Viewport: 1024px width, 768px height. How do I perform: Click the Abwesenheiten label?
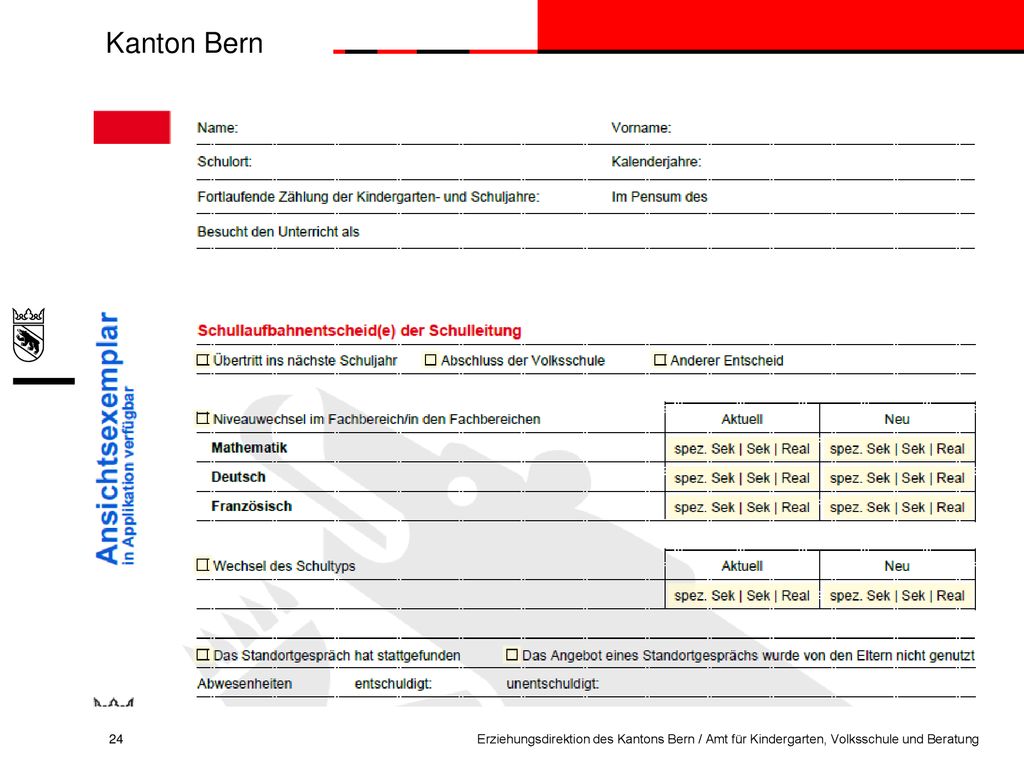pos(245,684)
